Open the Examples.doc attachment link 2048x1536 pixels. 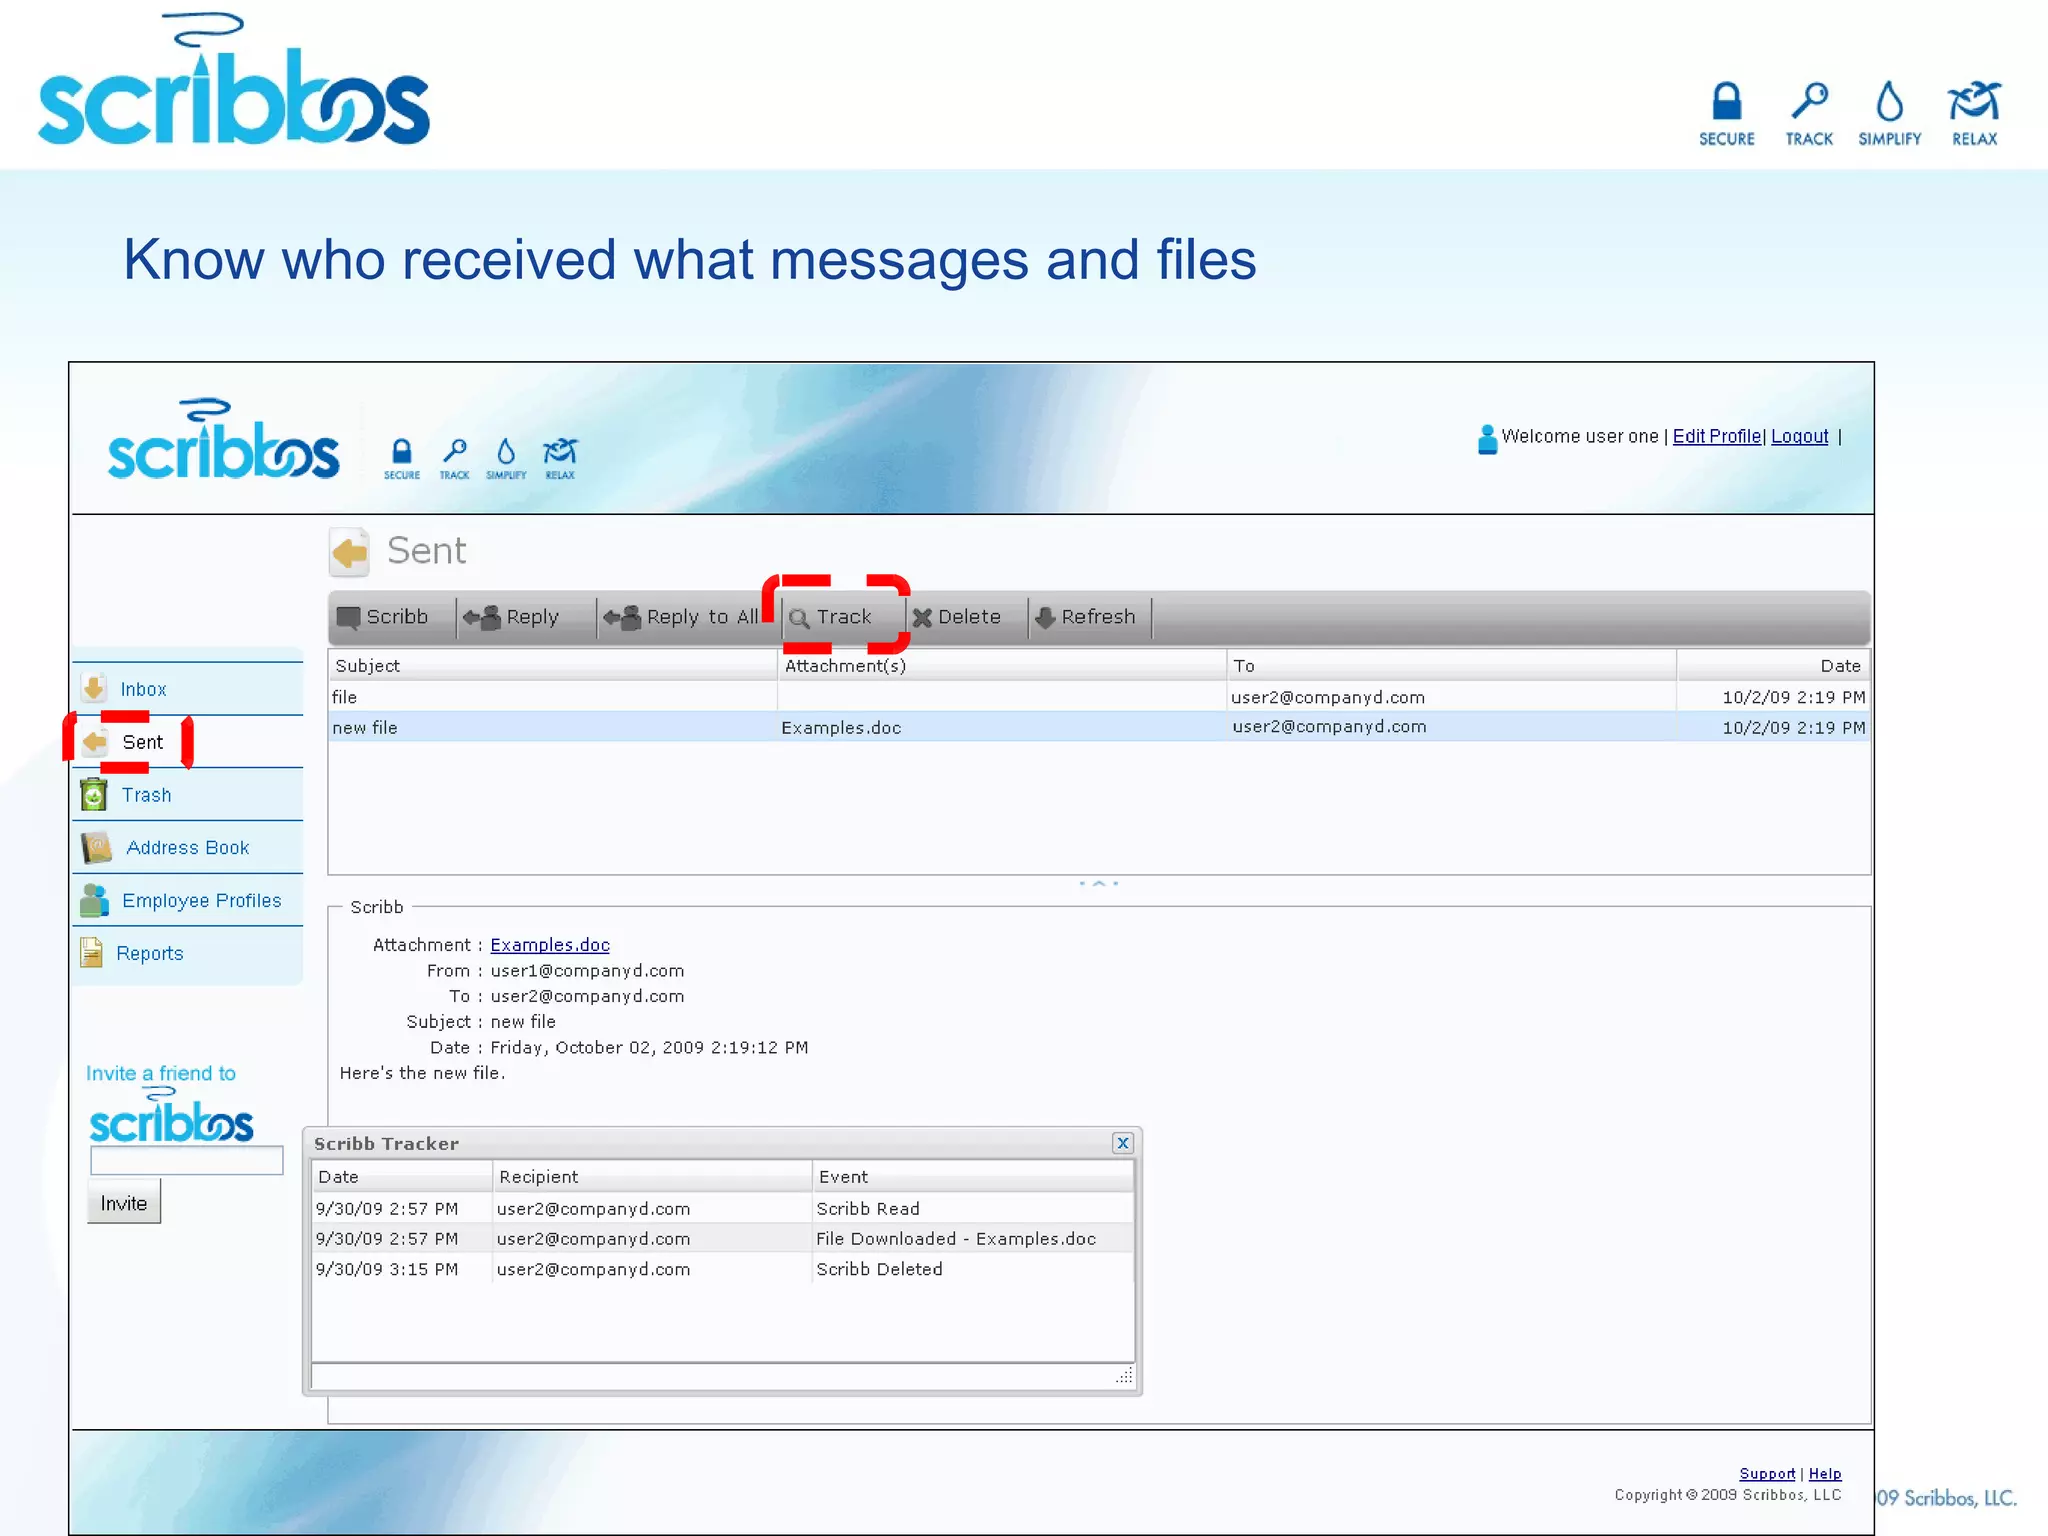click(x=549, y=945)
